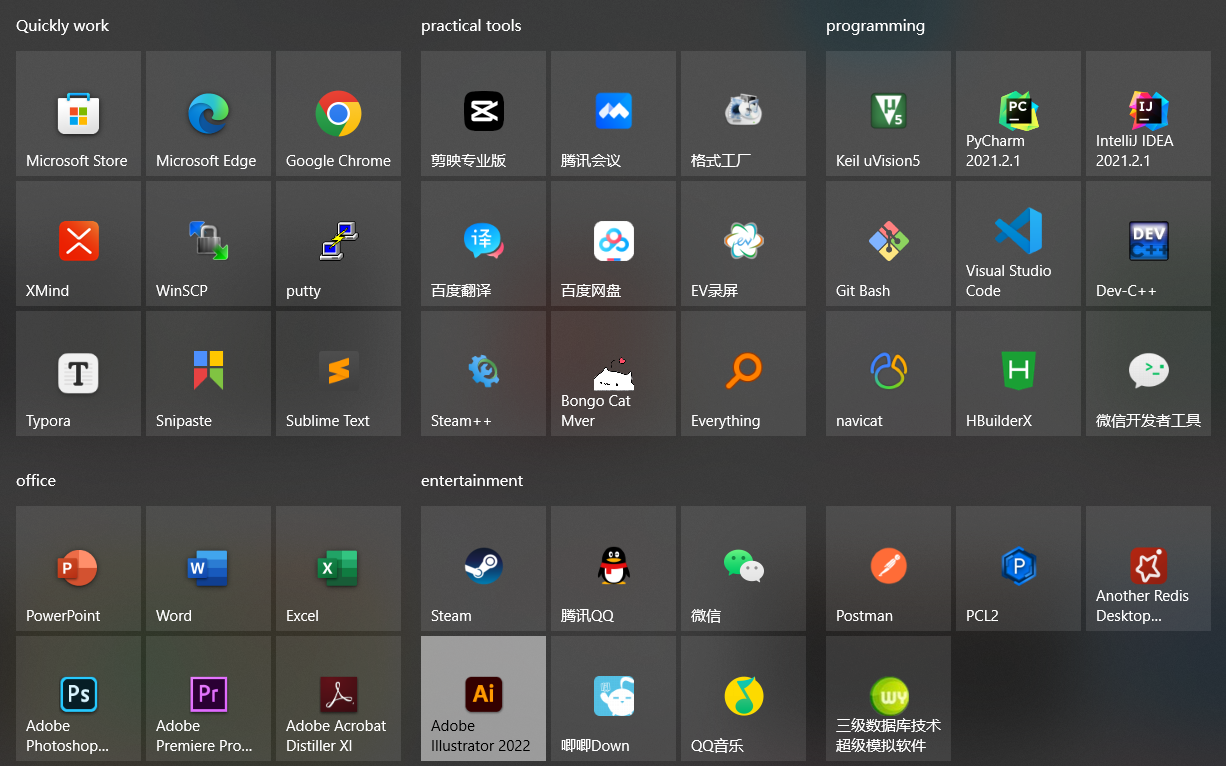Open the Microsoft Store tile
Screen dimensions: 1226x766
point(78,114)
